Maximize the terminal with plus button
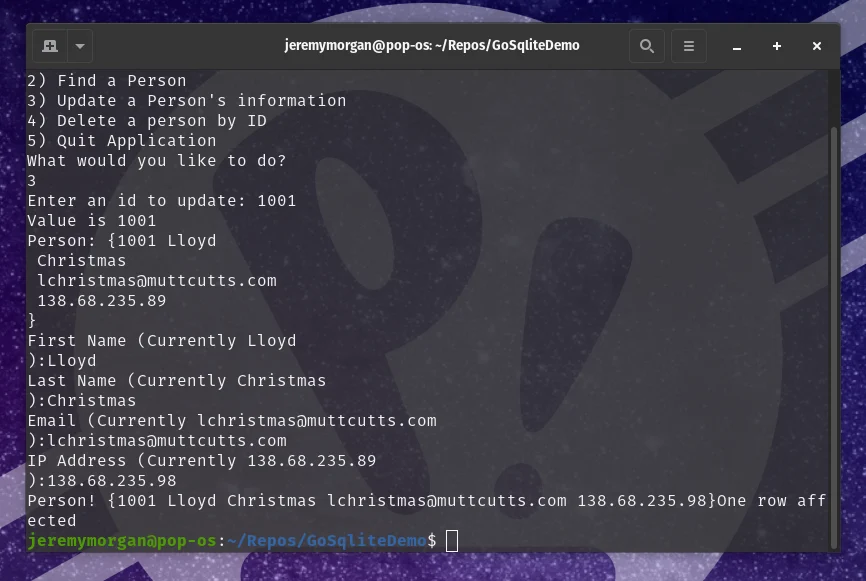Image resolution: width=866 pixels, height=581 pixels. click(x=777, y=46)
